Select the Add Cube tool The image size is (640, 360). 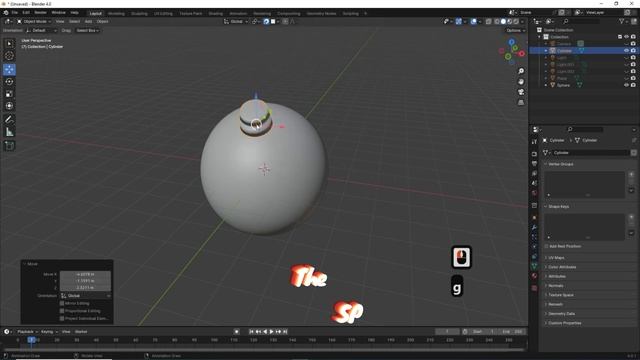click(9, 146)
